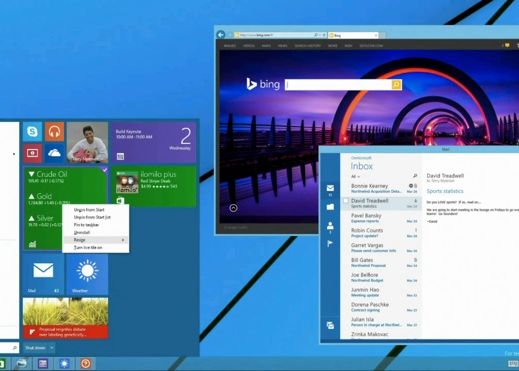Open the Mail envelope tile

43,274
